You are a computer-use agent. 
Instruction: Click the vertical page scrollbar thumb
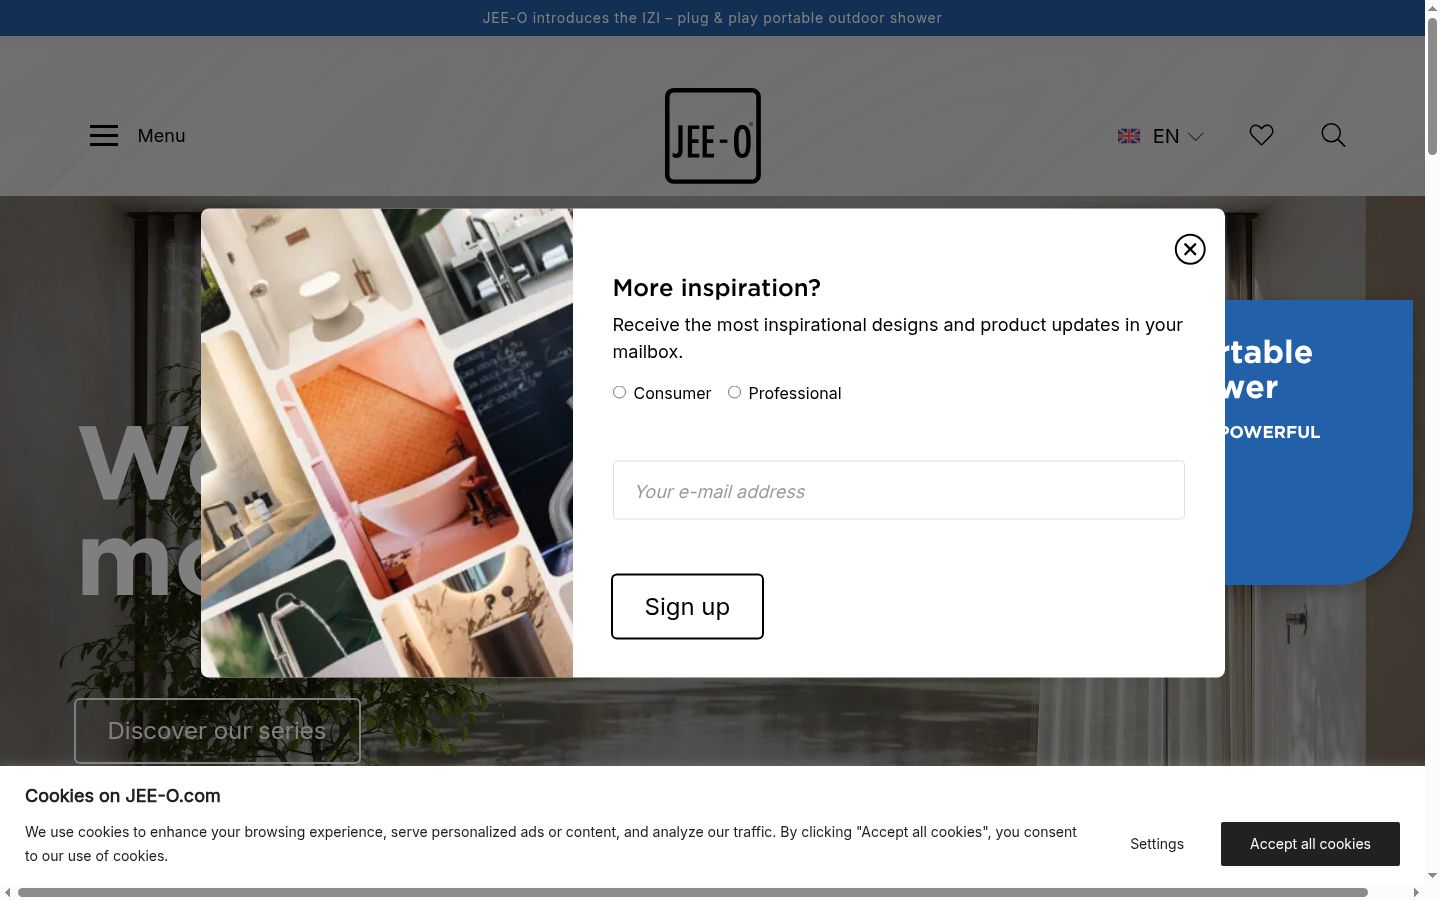[x=1432, y=85]
